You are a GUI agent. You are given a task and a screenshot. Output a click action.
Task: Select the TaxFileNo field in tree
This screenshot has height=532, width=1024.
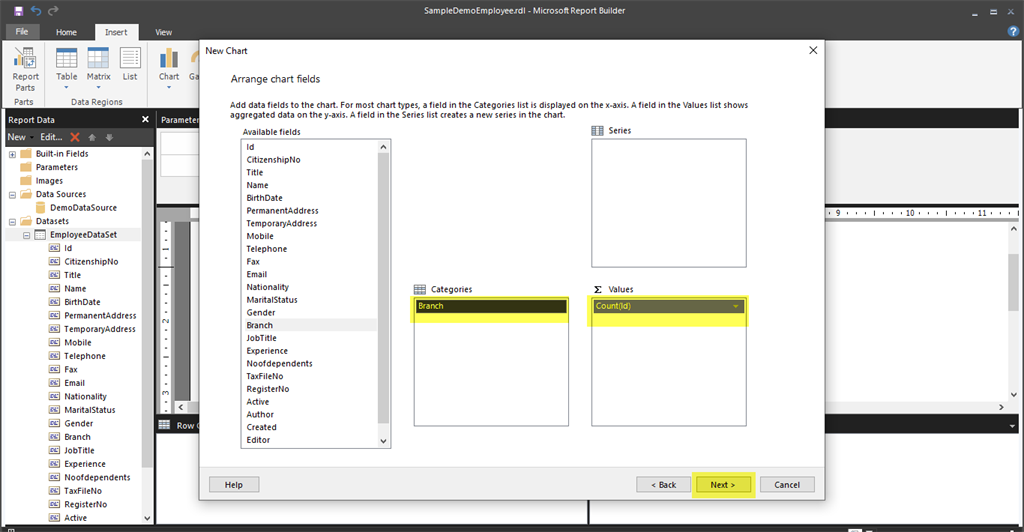tap(83, 491)
